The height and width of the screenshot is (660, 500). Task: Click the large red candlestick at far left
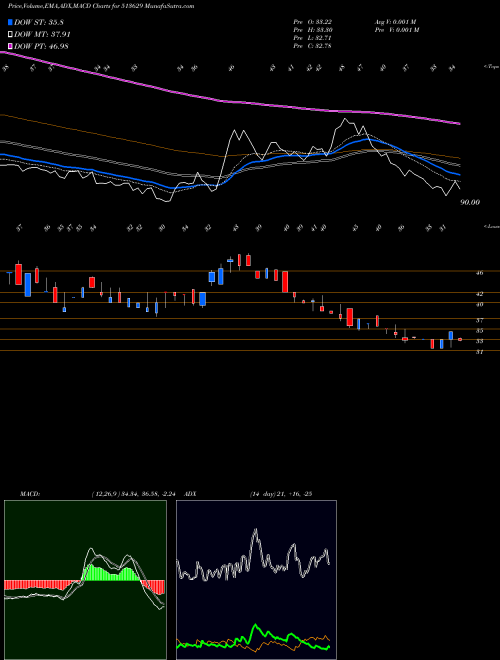(x=19, y=274)
